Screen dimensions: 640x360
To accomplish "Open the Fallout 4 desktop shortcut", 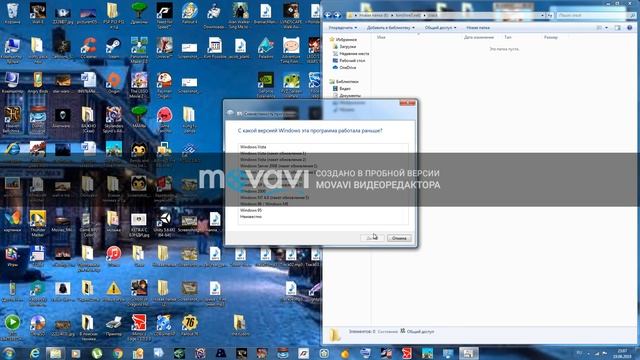I will pyautogui.click(x=189, y=13).
